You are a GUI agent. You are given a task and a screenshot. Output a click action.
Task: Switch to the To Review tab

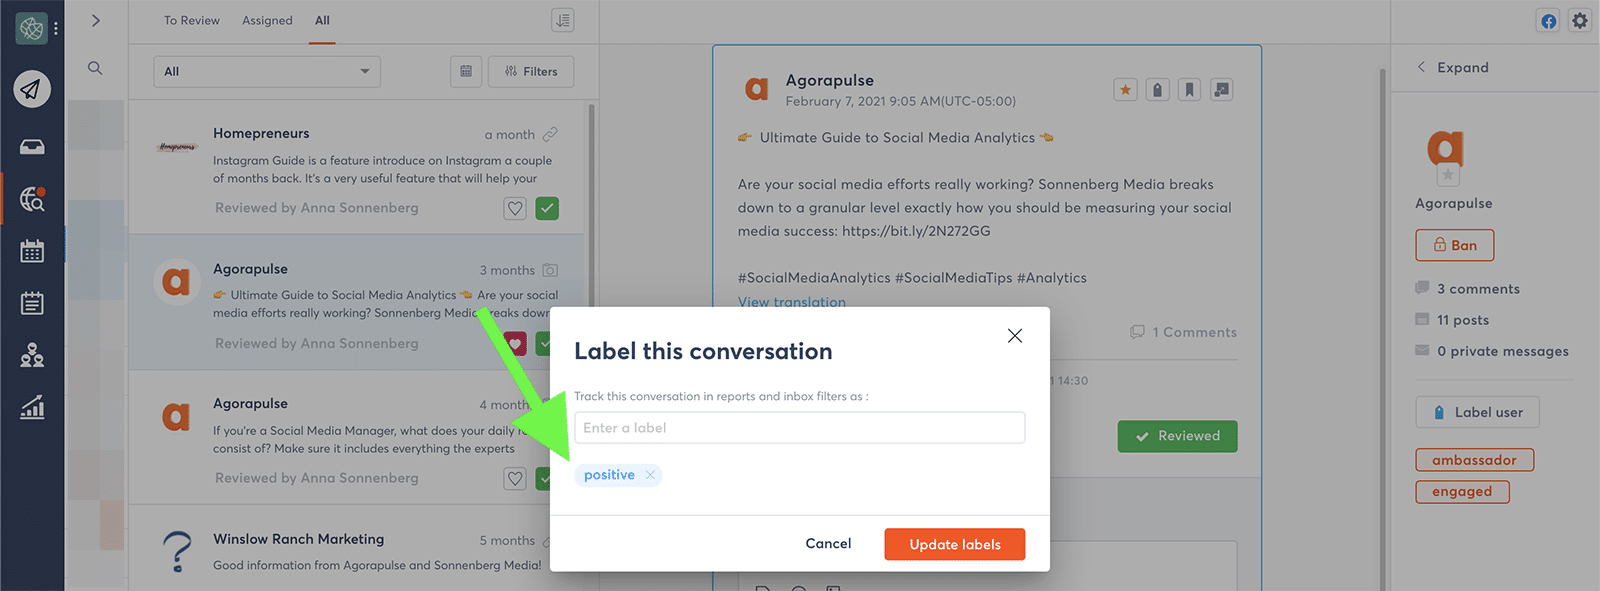pyautogui.click(x=192, y=20)
